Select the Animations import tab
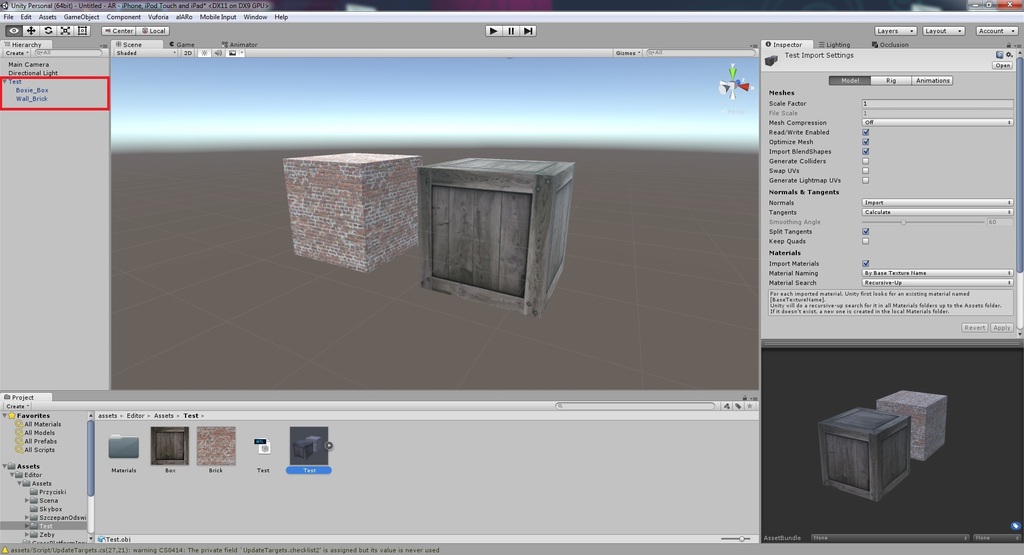 click(x=933, y=81)
